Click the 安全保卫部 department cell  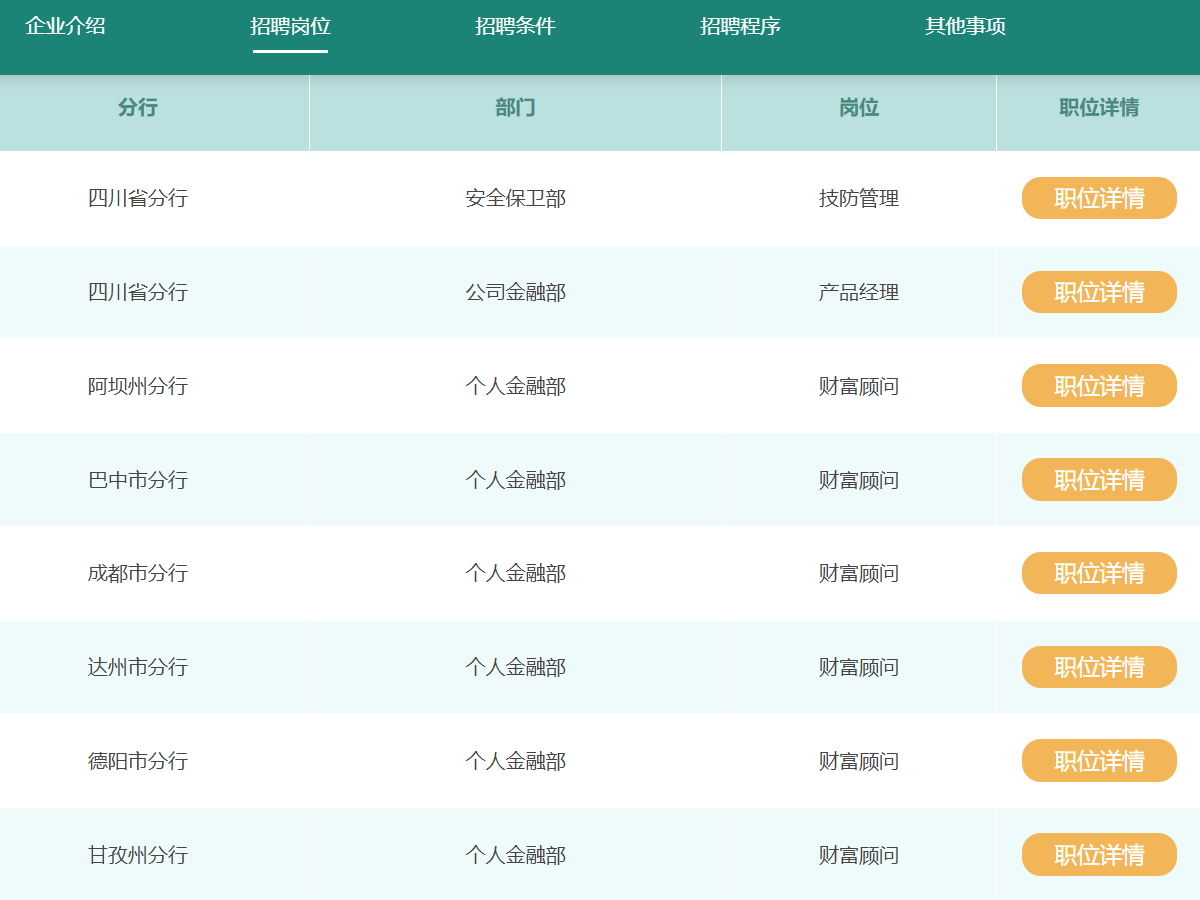click(515, 198)
